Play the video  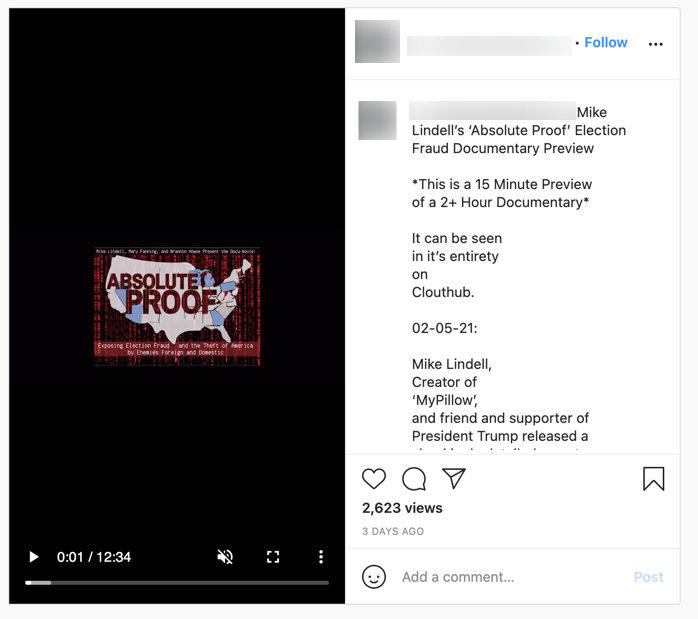pos(33,557)
